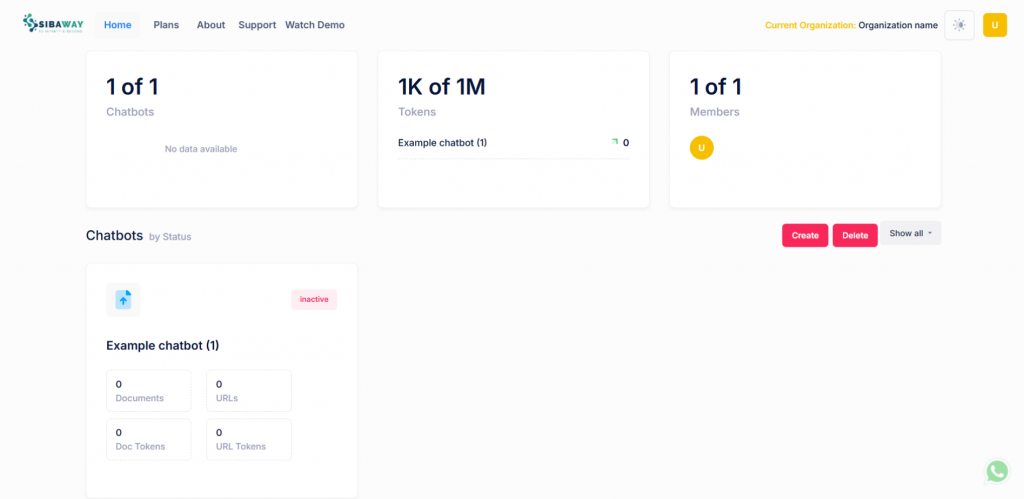Click the Doc Tokens count box
Image resolution: width=1024 pixels, height=499 pixels.
148,440
